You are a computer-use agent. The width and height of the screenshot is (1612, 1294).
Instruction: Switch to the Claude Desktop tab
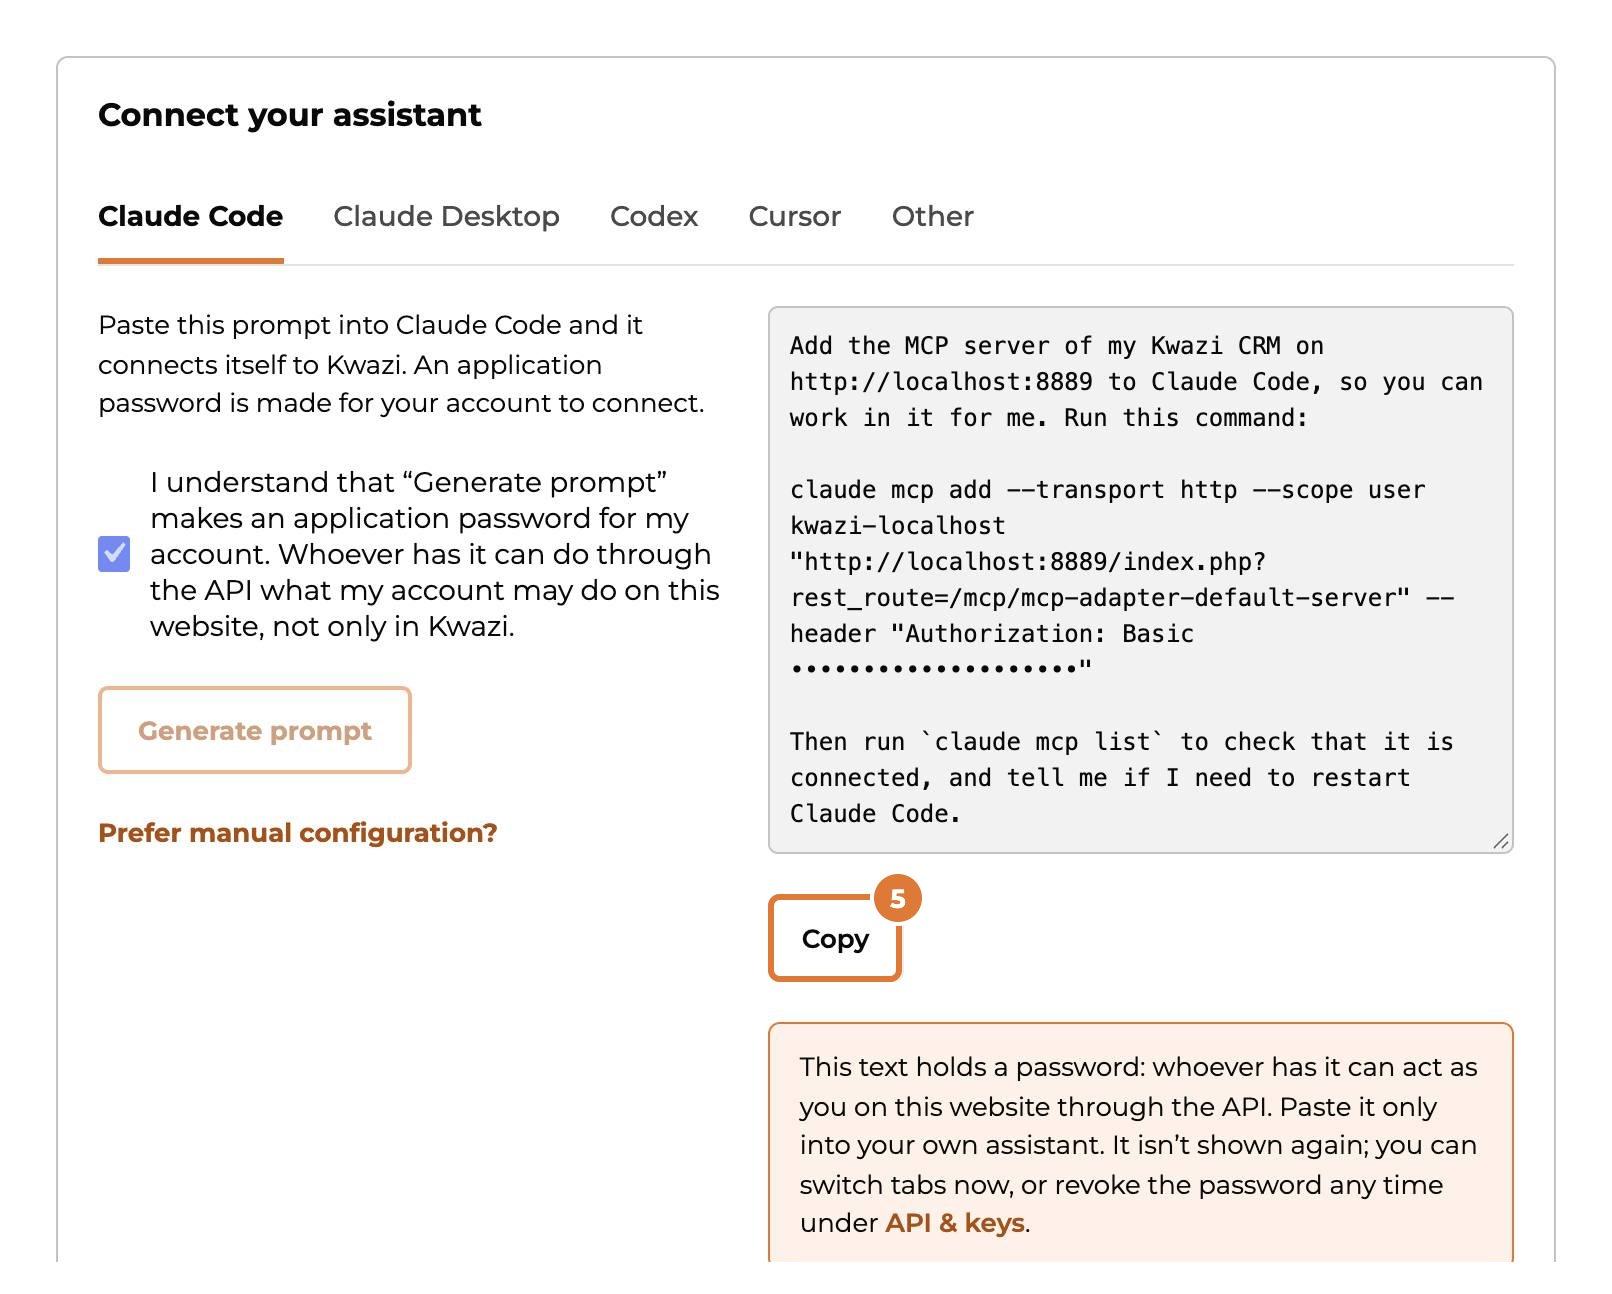pyautogui.click(x=446, y=216)
